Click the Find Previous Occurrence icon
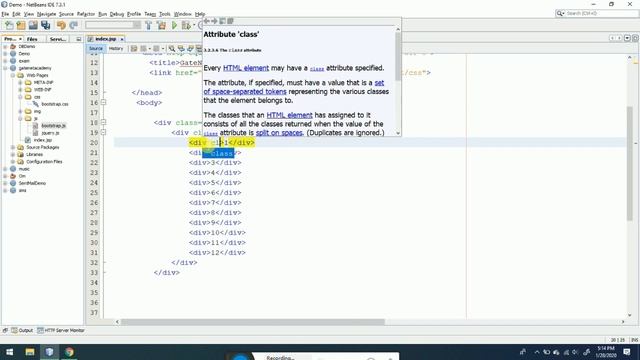640x360 pixels. point(181,49)
